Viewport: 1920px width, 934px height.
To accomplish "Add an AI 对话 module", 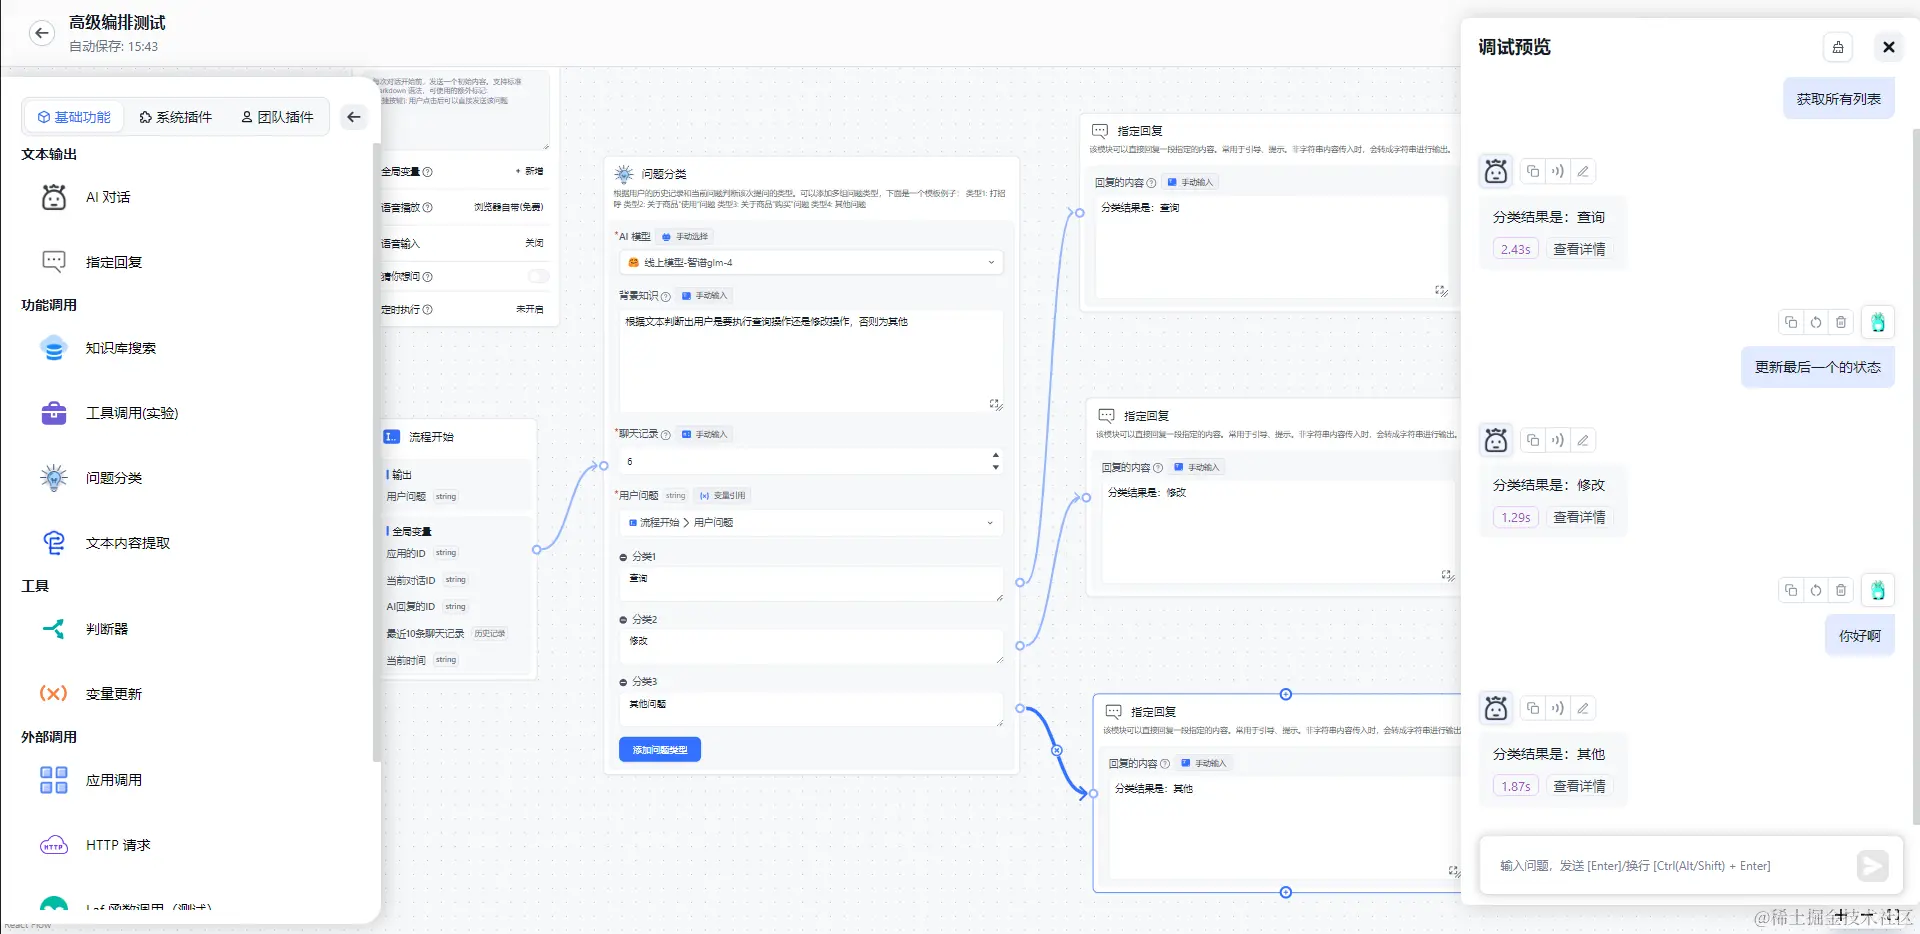I will pyautogui.click(x=108, y=197).
